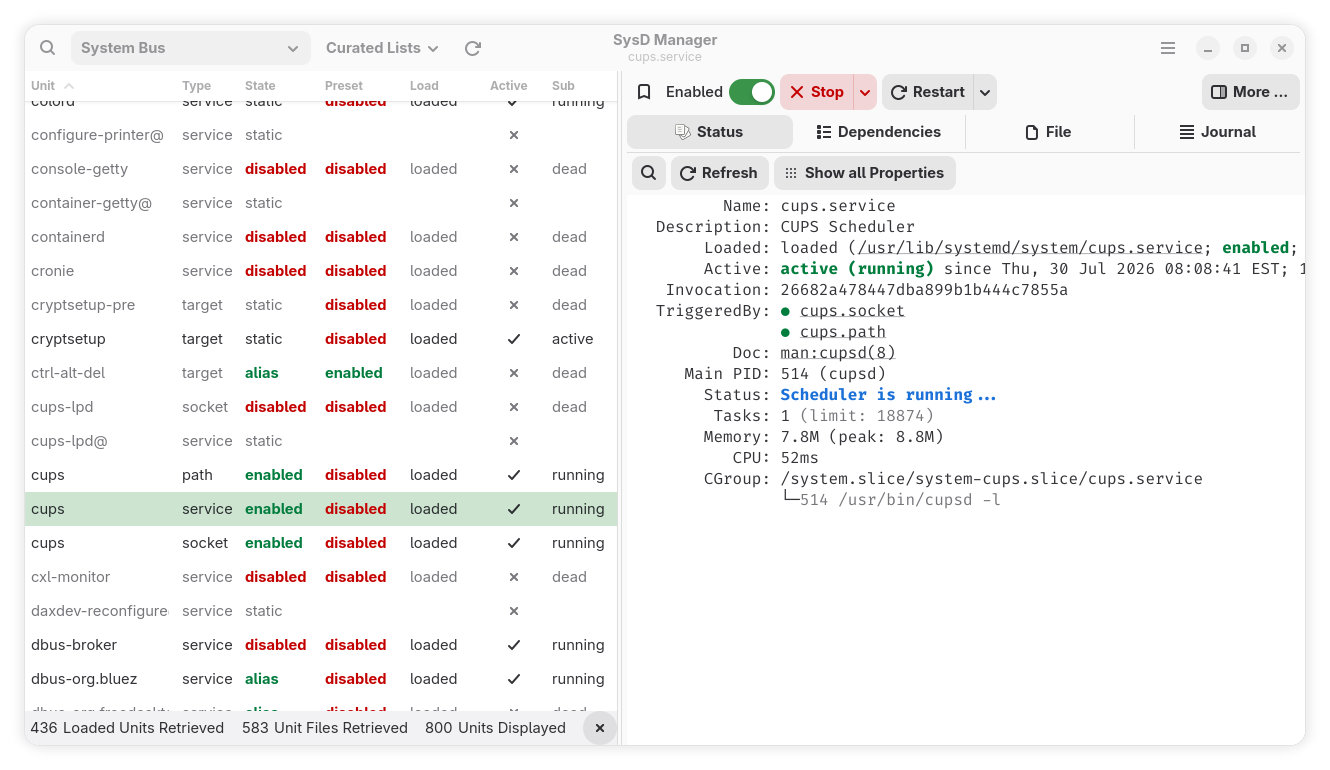
Task: Refresh the status view
Action: tap(720, 173)
